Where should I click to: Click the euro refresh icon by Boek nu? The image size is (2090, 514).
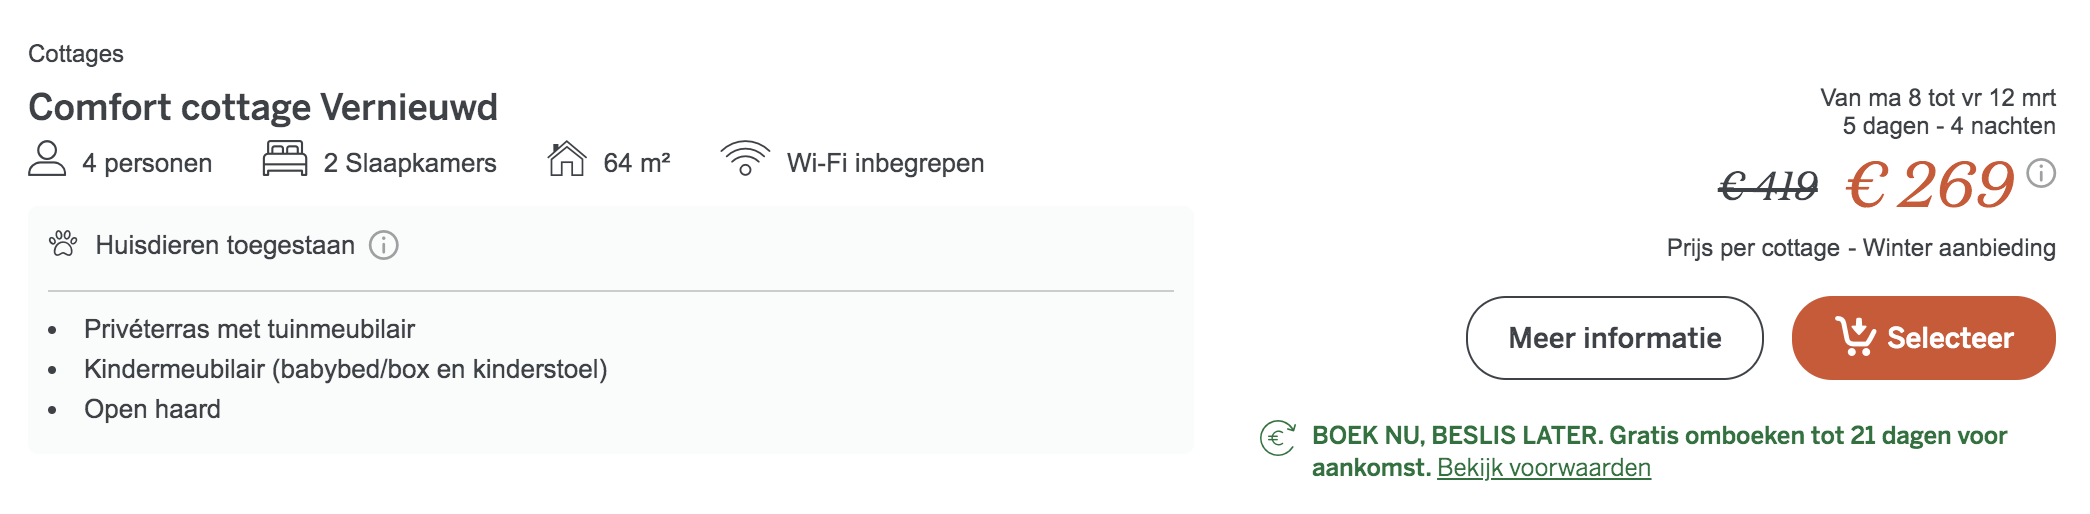coord(1278,438)
